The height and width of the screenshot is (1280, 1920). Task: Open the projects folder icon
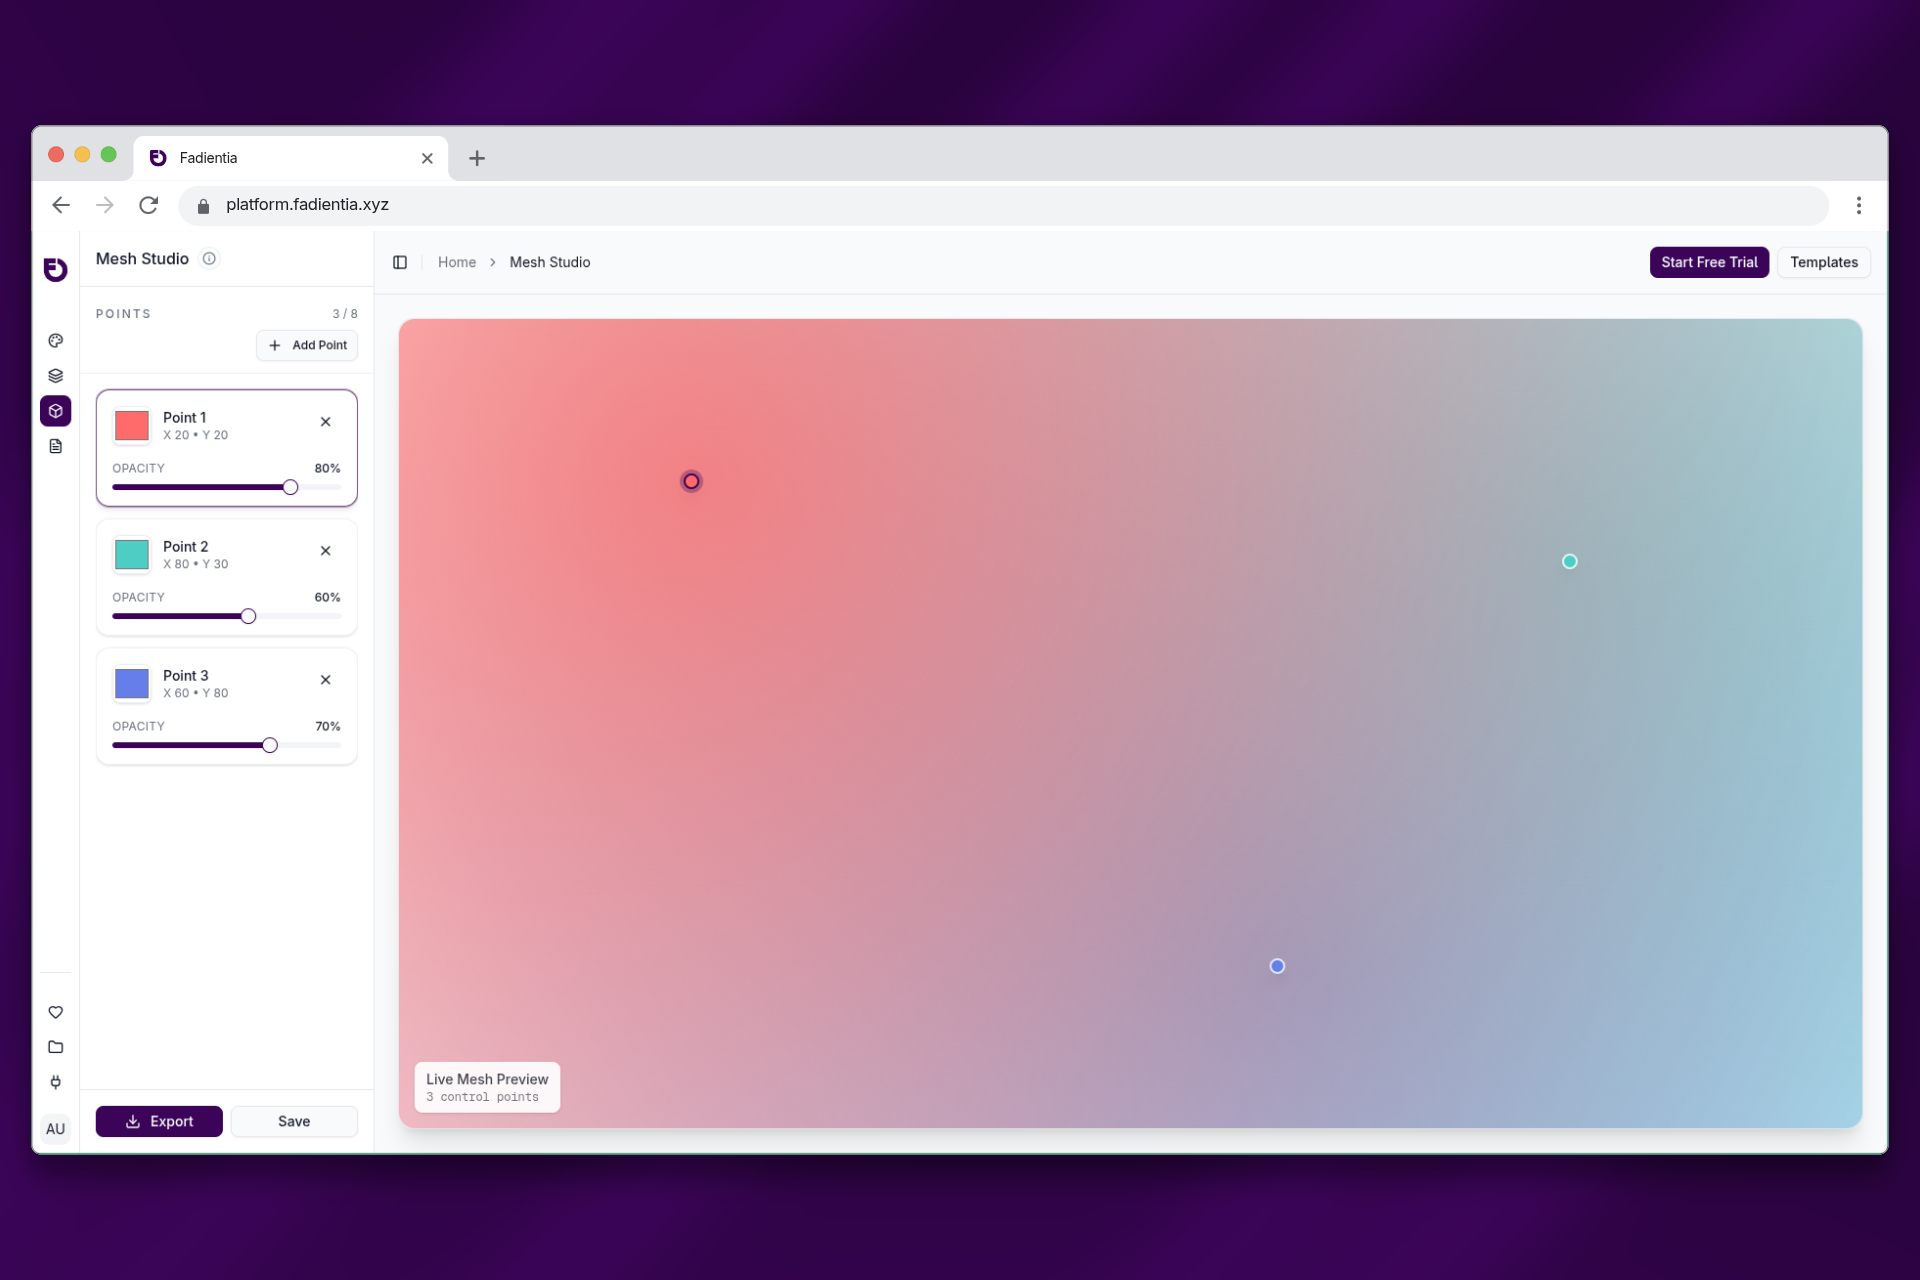56,1047
